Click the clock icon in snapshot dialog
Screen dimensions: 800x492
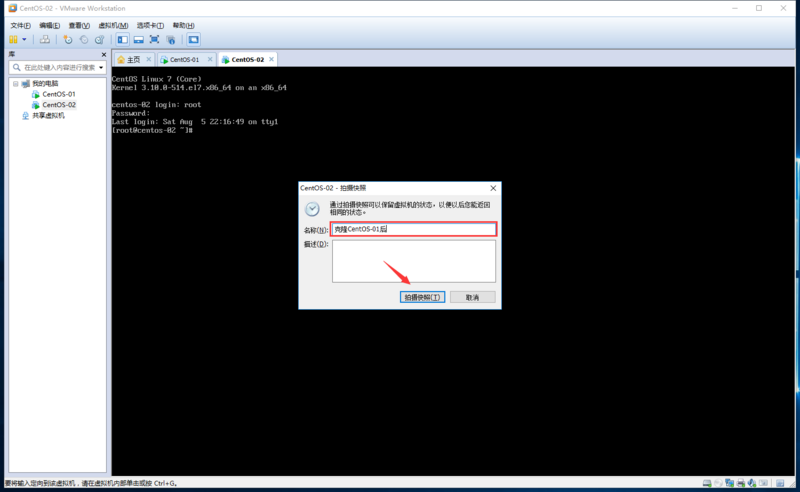point(312,209)
